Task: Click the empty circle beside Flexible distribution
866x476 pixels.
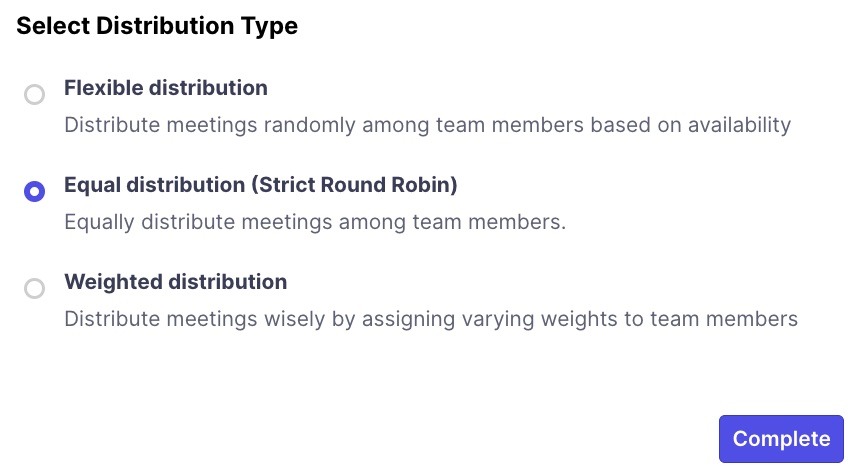Action: pyautogui.click(x=34, y=95)
